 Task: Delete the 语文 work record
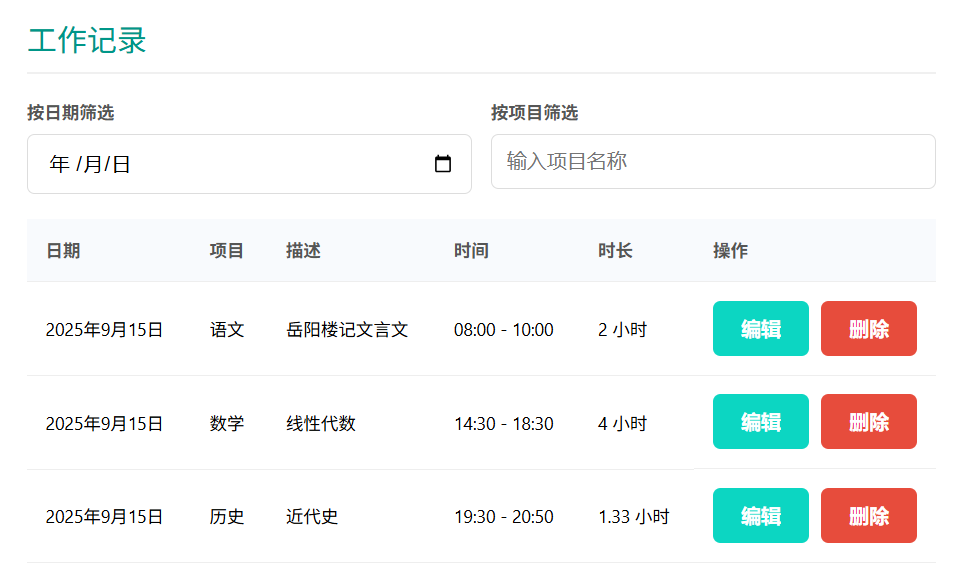(x=868, y=329)
